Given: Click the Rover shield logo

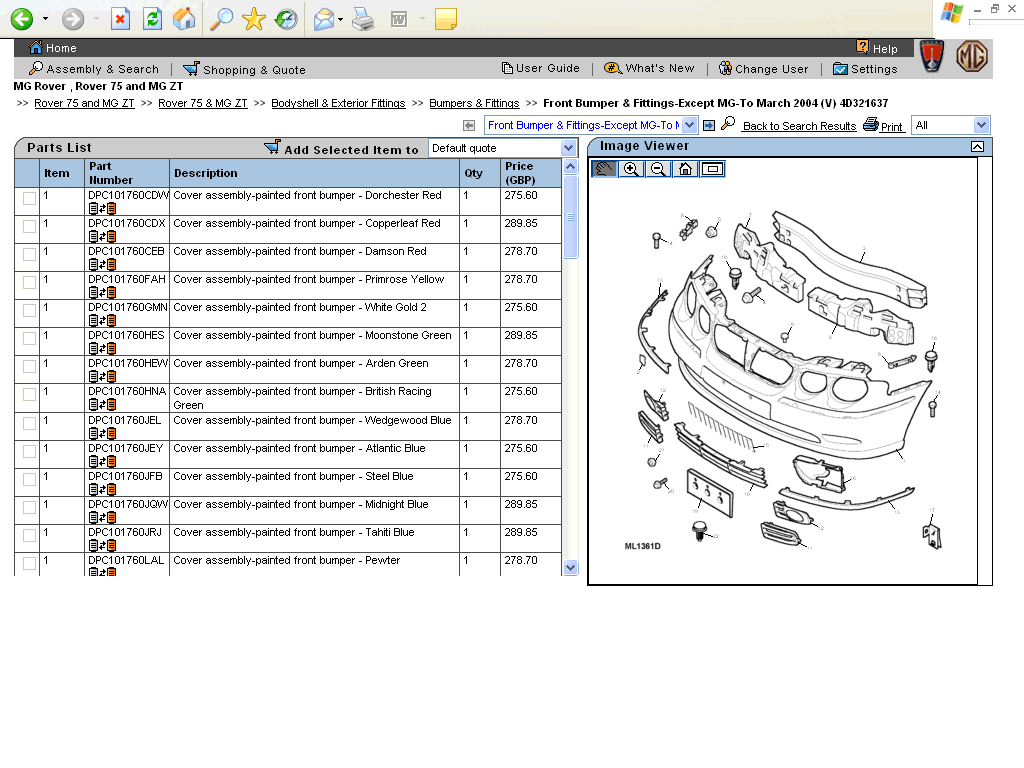Looking at the screenshot, I should tap(932, 56).
